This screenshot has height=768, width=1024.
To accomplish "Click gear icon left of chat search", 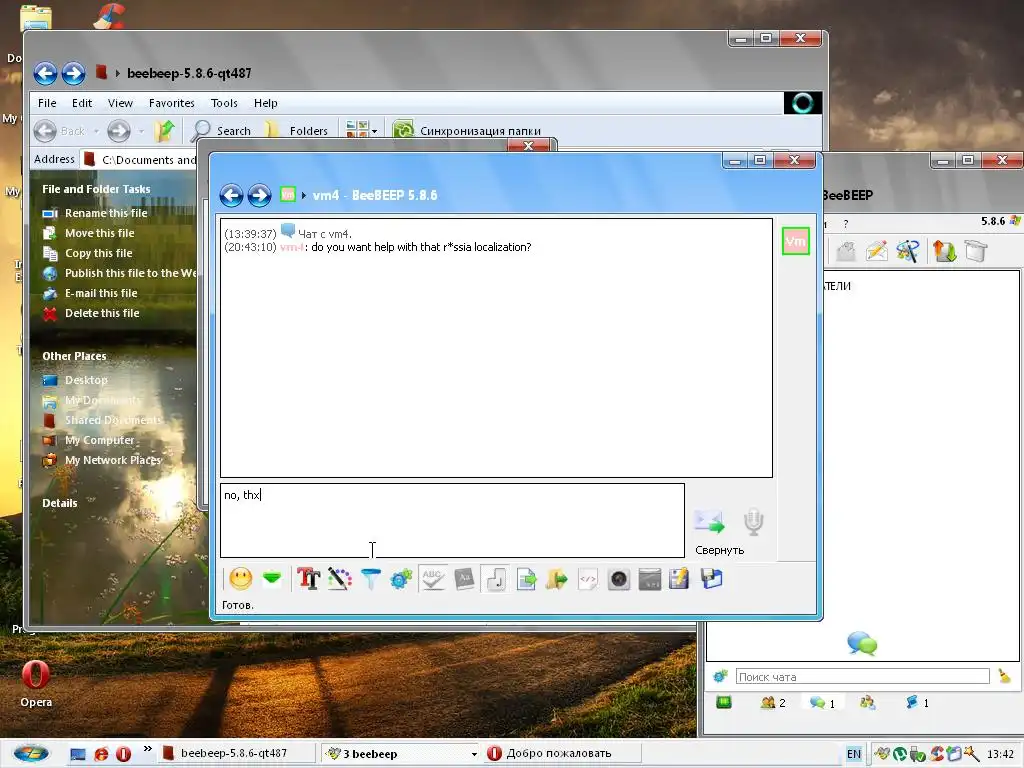I will 720,677.
